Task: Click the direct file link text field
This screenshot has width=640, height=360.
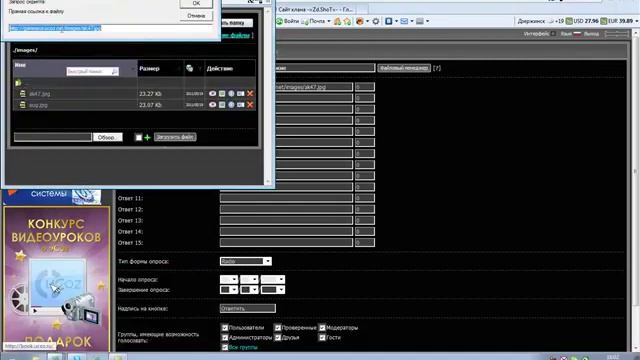Action: coord(110,28)
